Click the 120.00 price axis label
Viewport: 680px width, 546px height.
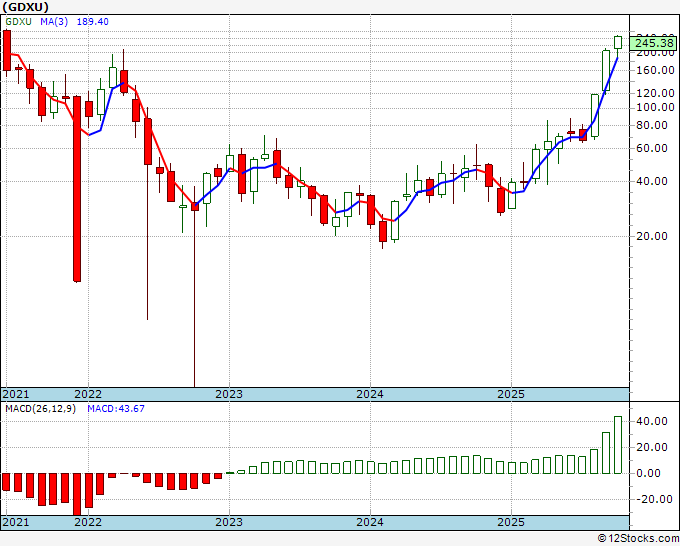tap(655, 93)
